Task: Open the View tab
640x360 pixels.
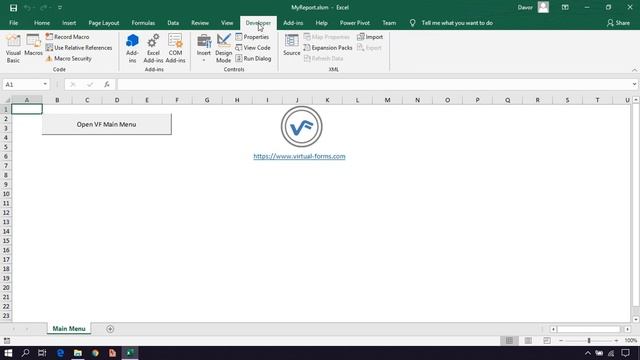Action: (x=227, y=23)
